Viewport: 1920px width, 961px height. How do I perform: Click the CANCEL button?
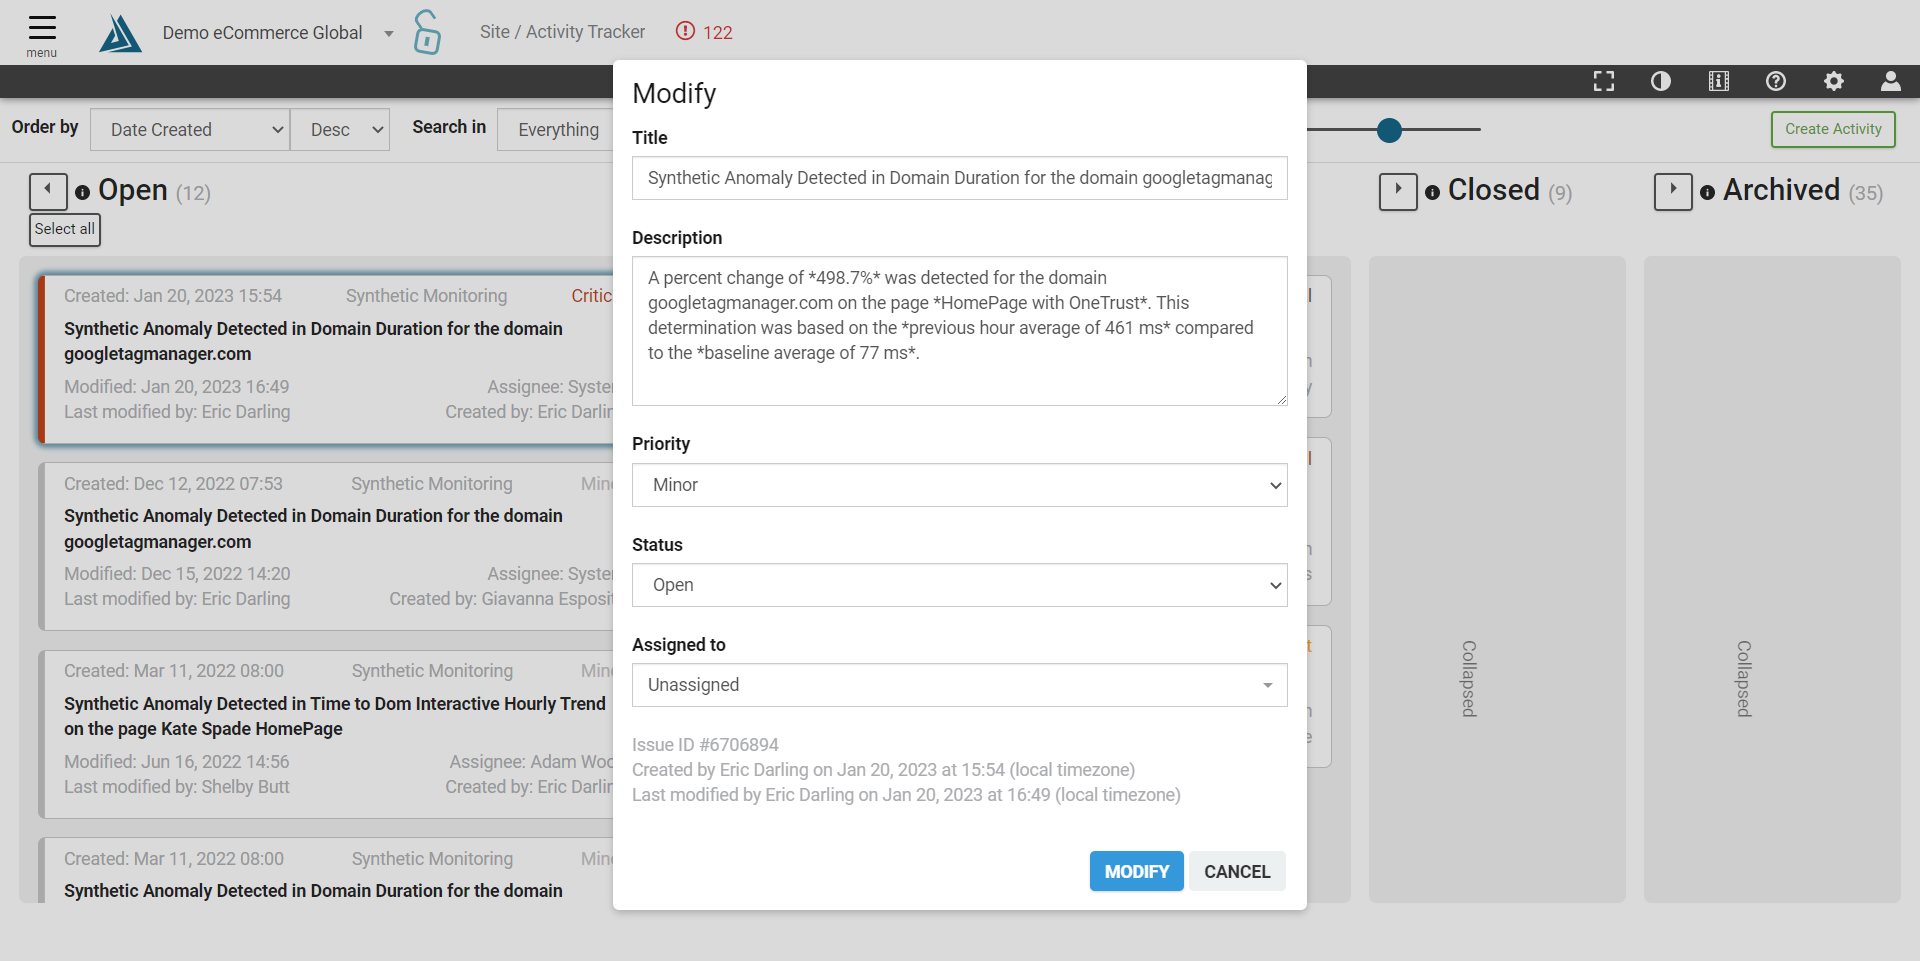point(1237,871)
